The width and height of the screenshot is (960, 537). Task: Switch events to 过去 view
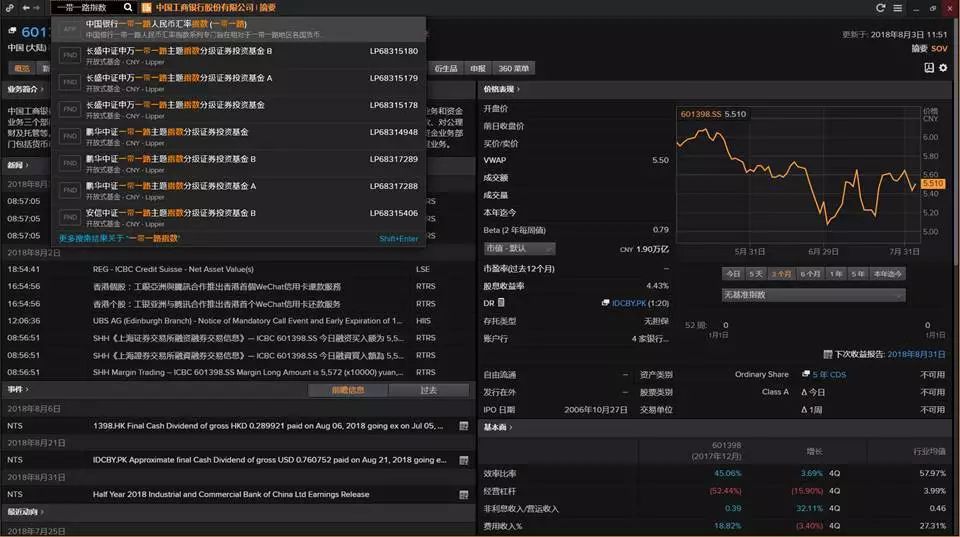(429, 390)
